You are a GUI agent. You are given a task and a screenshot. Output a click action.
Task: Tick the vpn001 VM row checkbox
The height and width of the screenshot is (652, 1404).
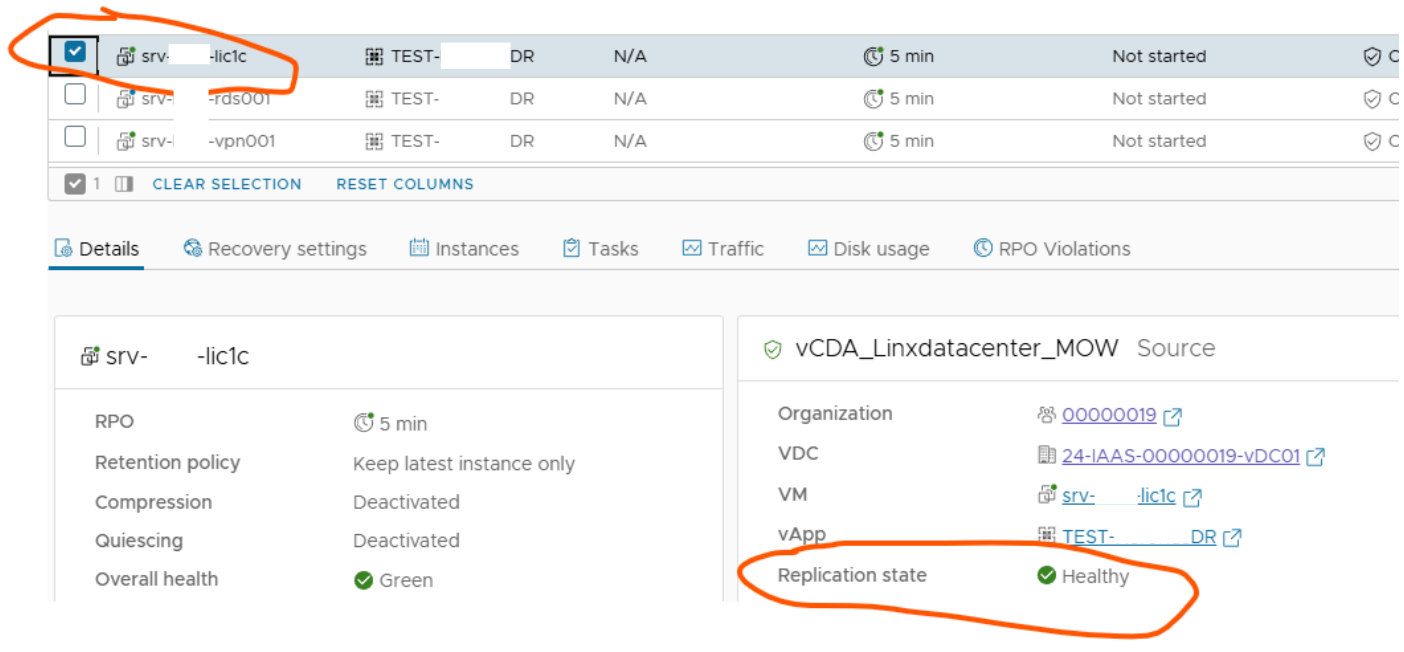click(x=75, y=137)
